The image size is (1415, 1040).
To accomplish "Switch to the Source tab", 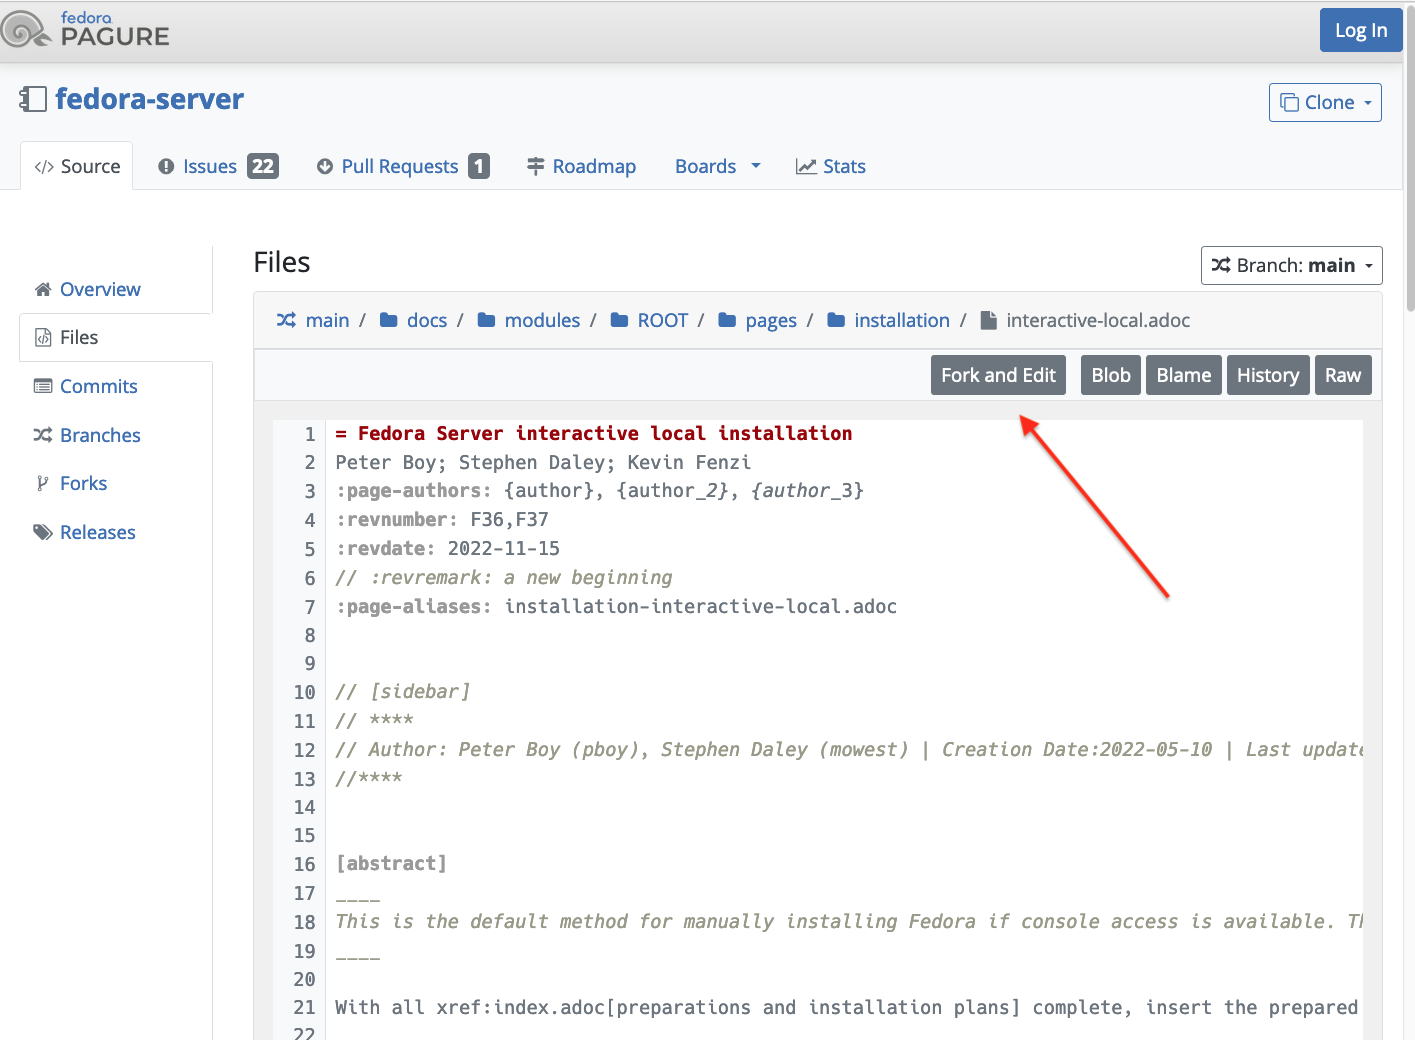I will 77,167.
